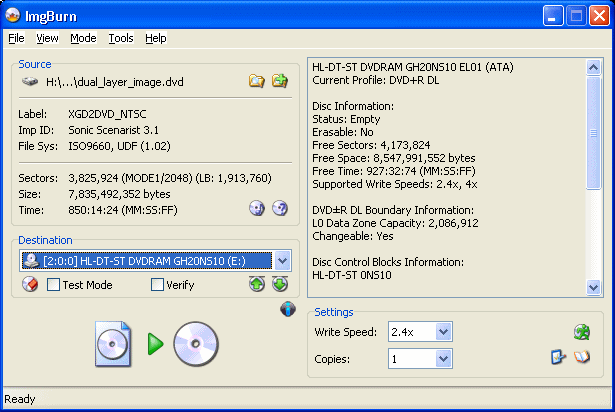Browse for a source image file
615x412 pixels.
click(257, 81)
